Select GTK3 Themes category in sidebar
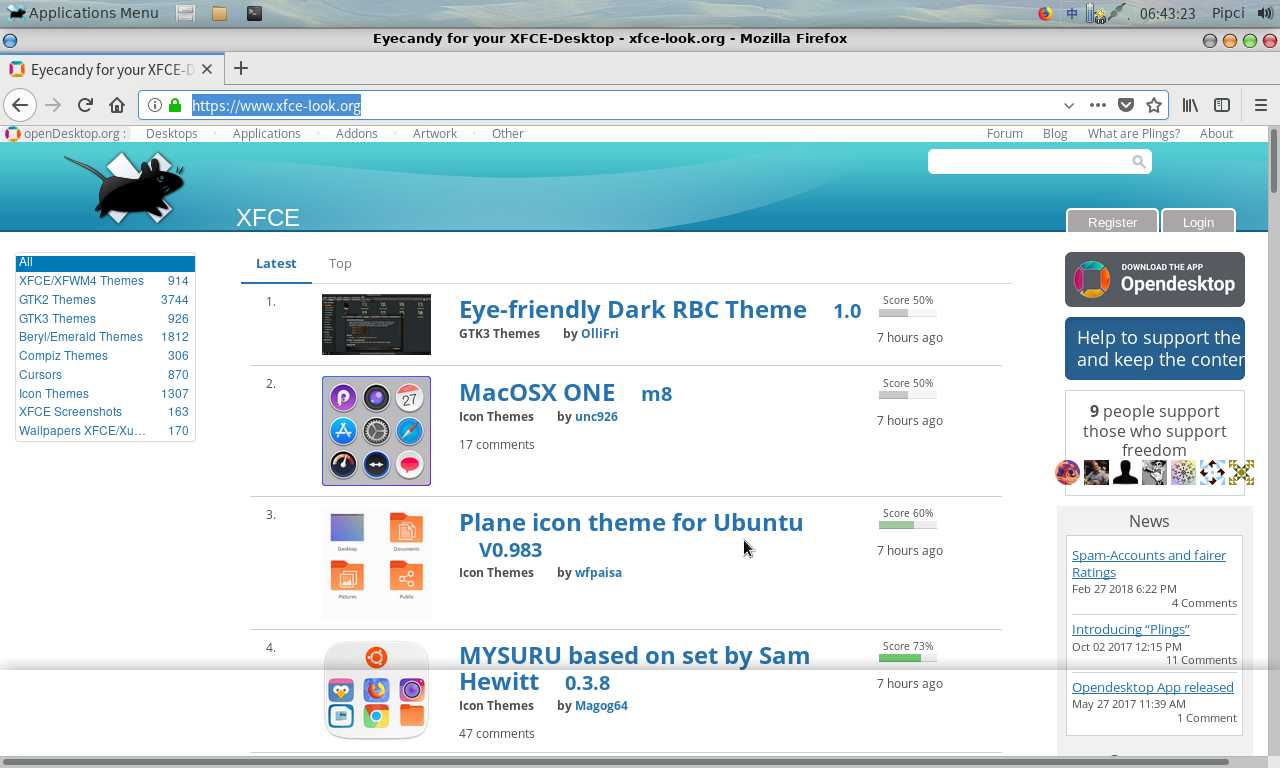 point(105,319)
